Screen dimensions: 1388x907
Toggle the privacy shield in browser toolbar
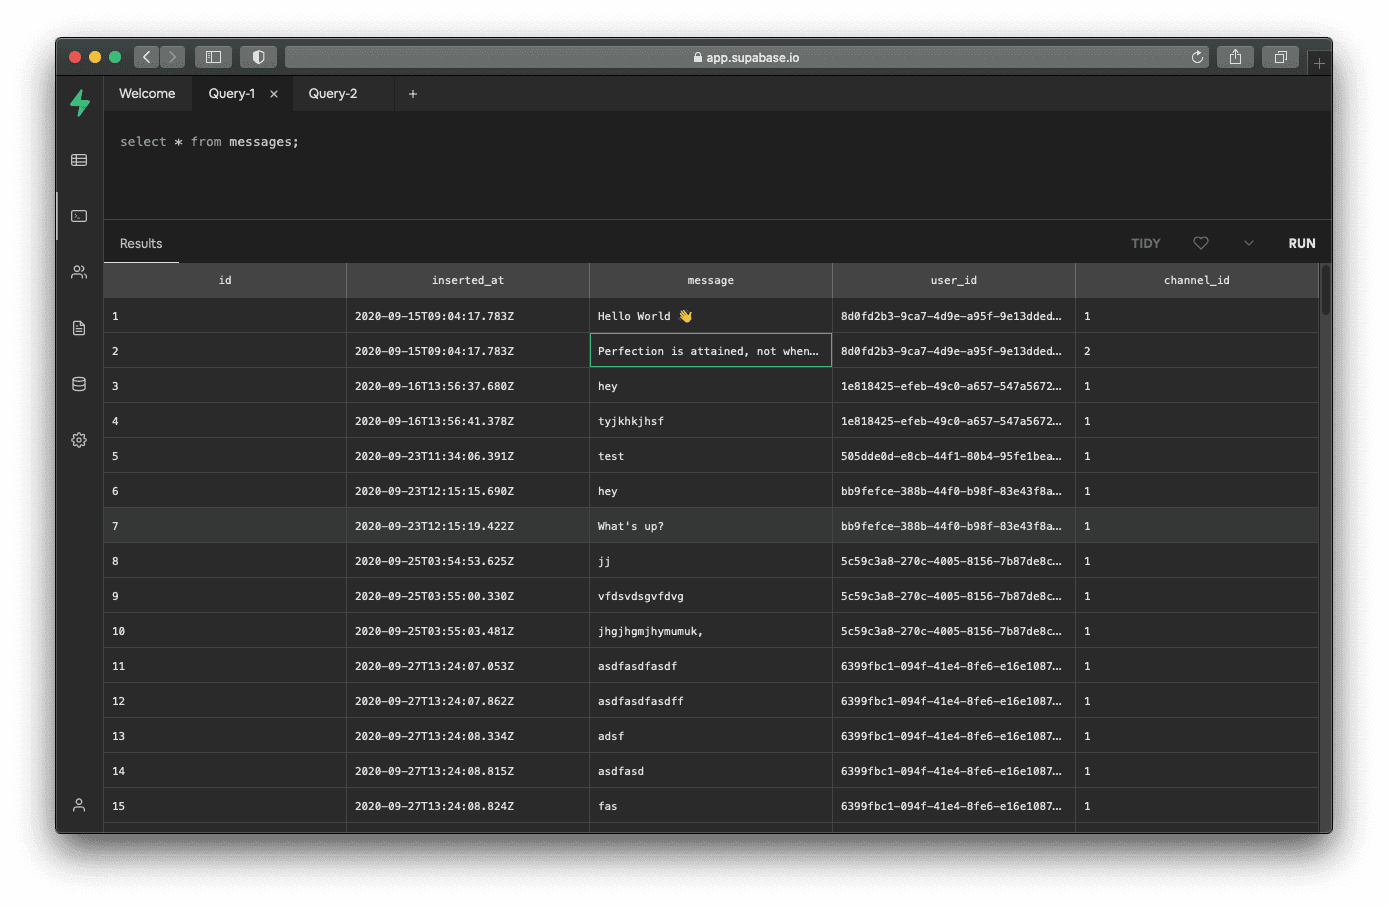click(x=258, y=57)
